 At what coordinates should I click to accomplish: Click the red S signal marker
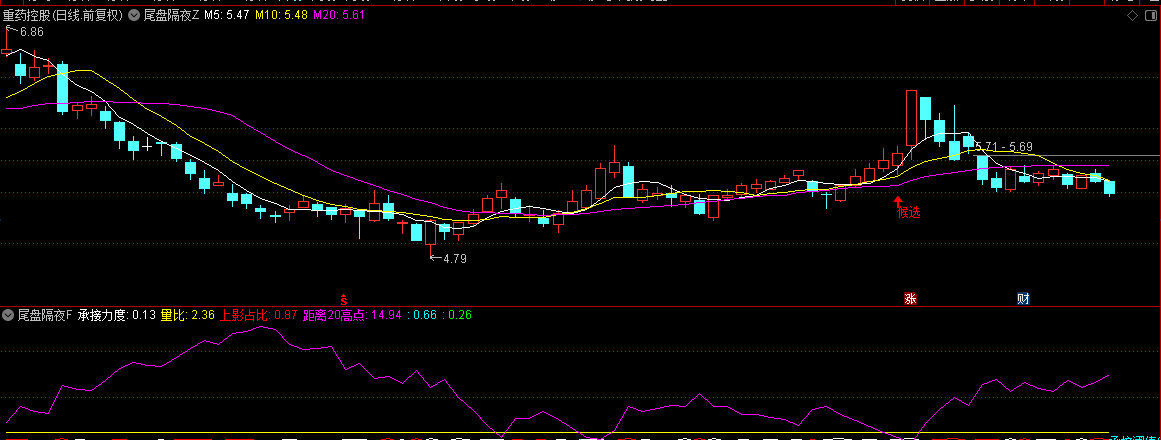pyautogui.click(x=344, y=299)
